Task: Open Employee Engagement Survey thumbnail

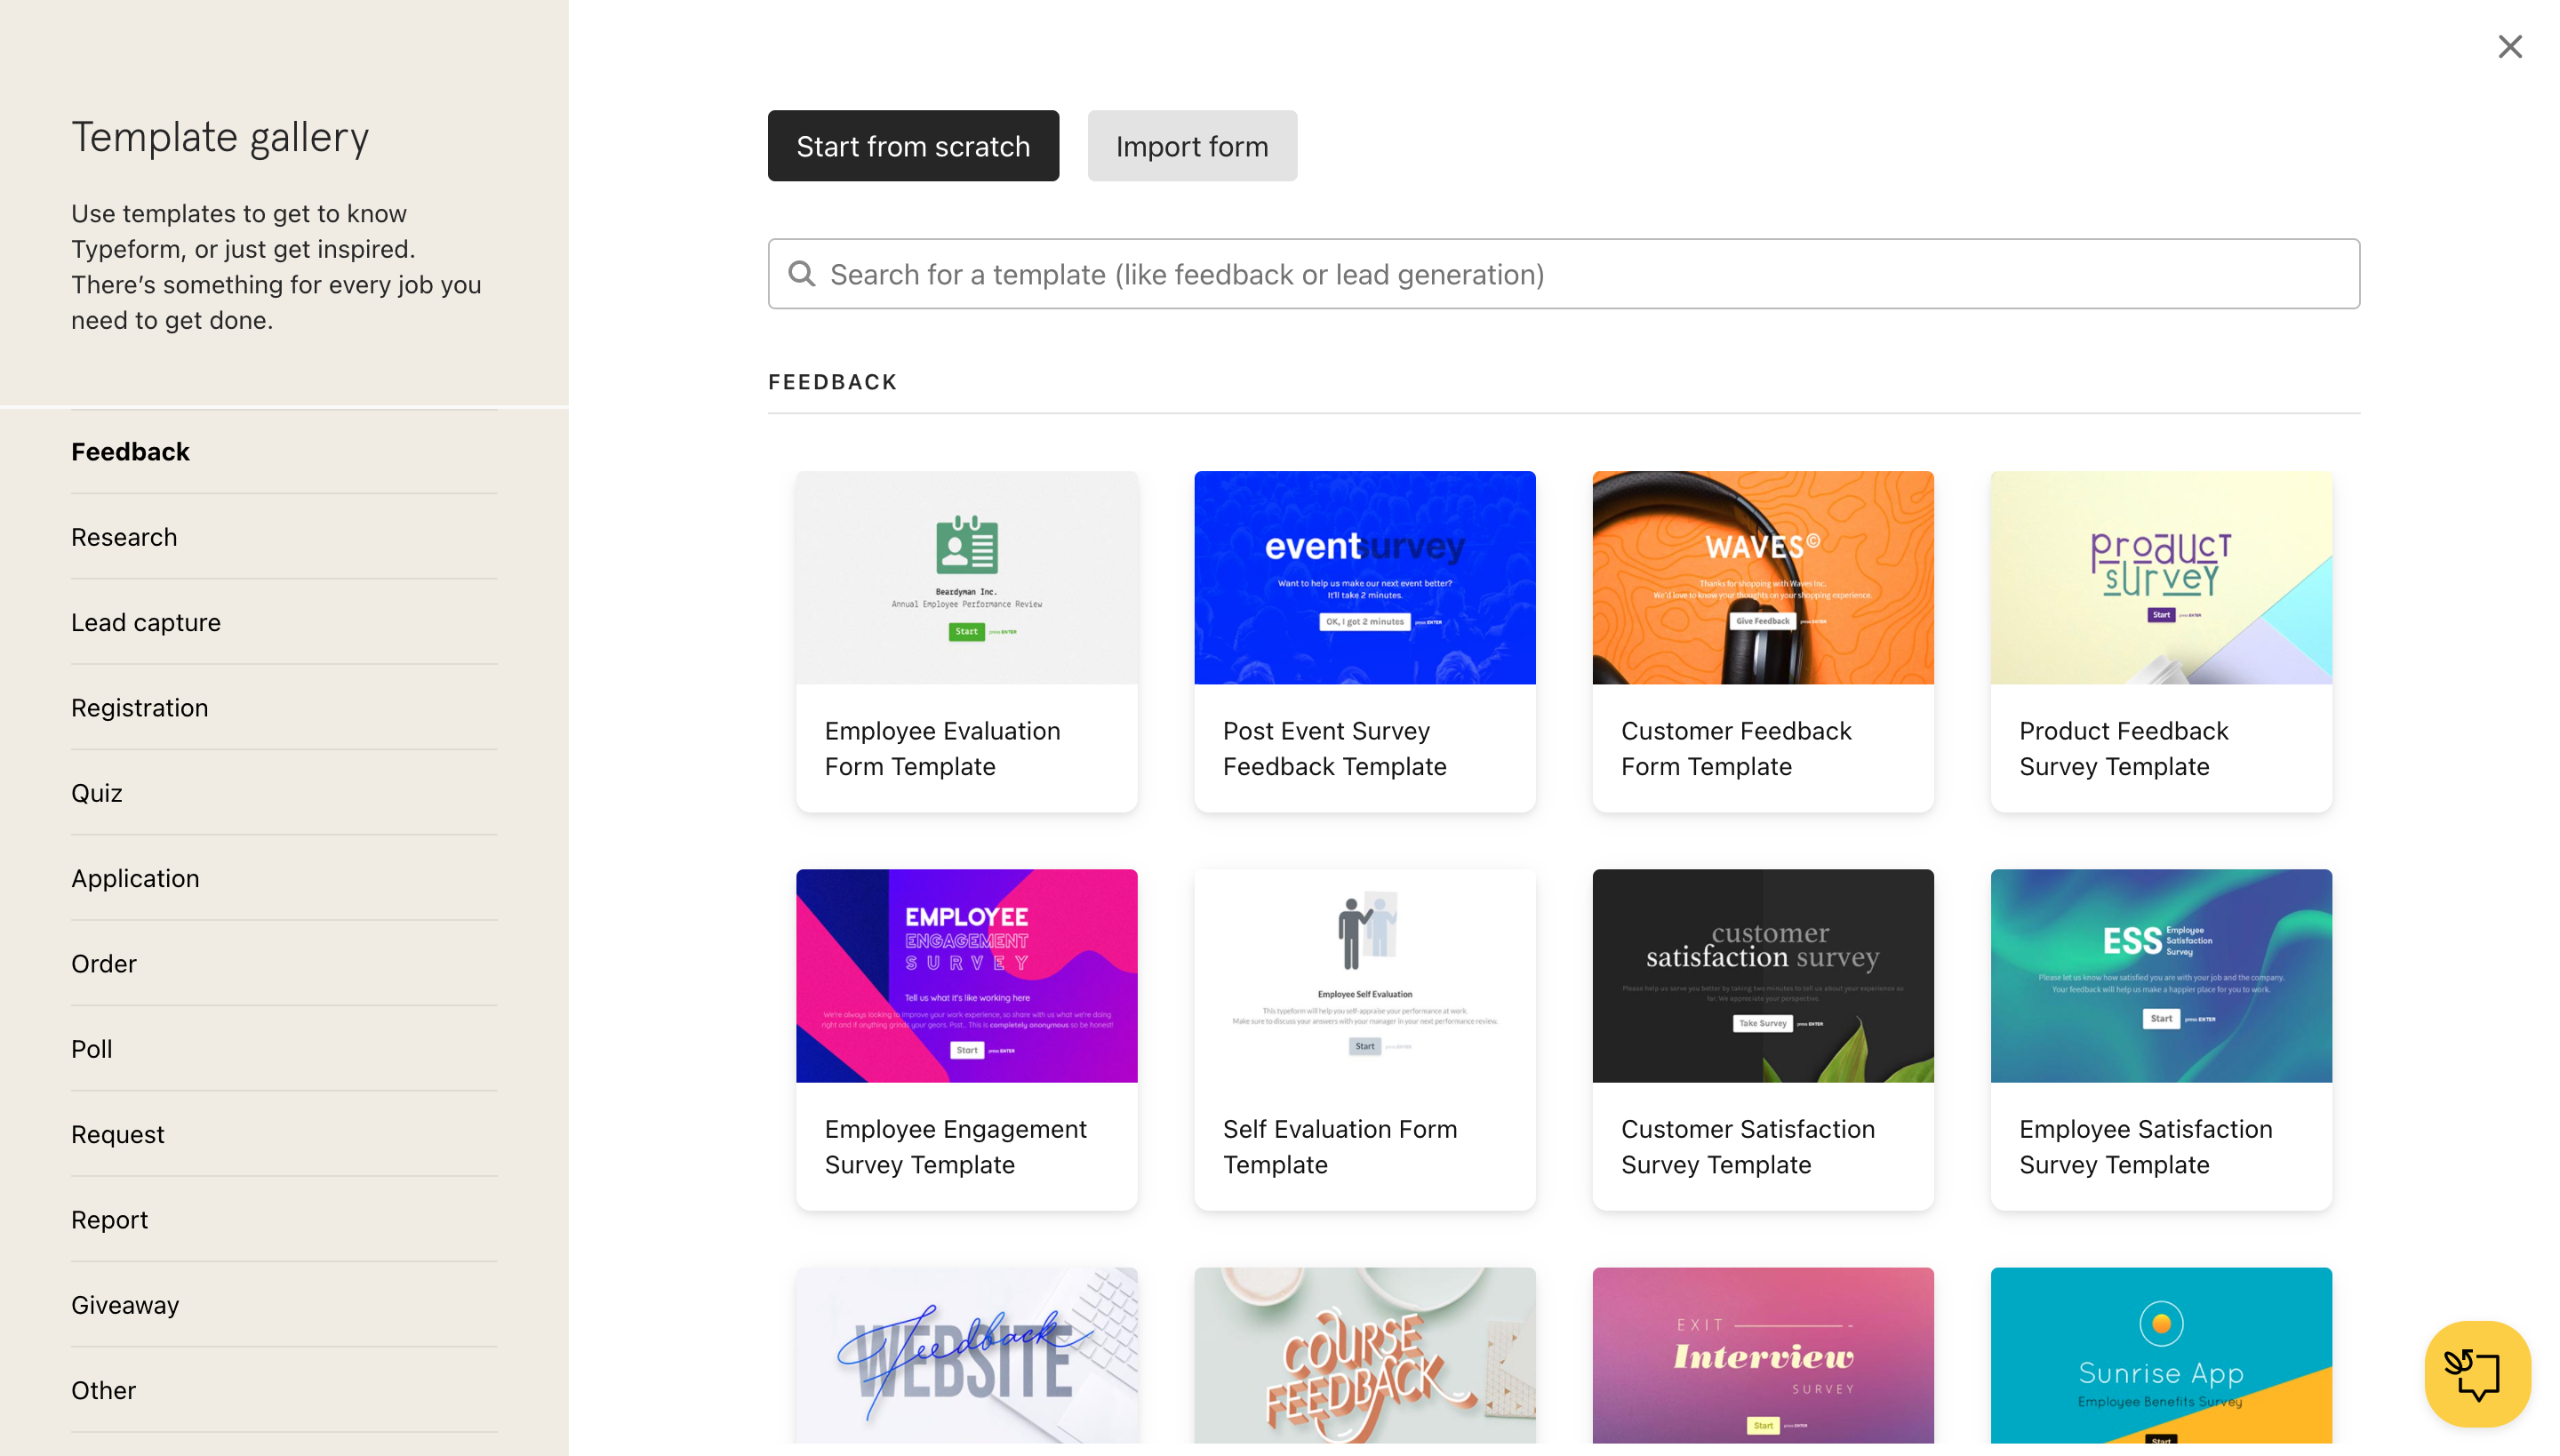Action: (966, 975)
